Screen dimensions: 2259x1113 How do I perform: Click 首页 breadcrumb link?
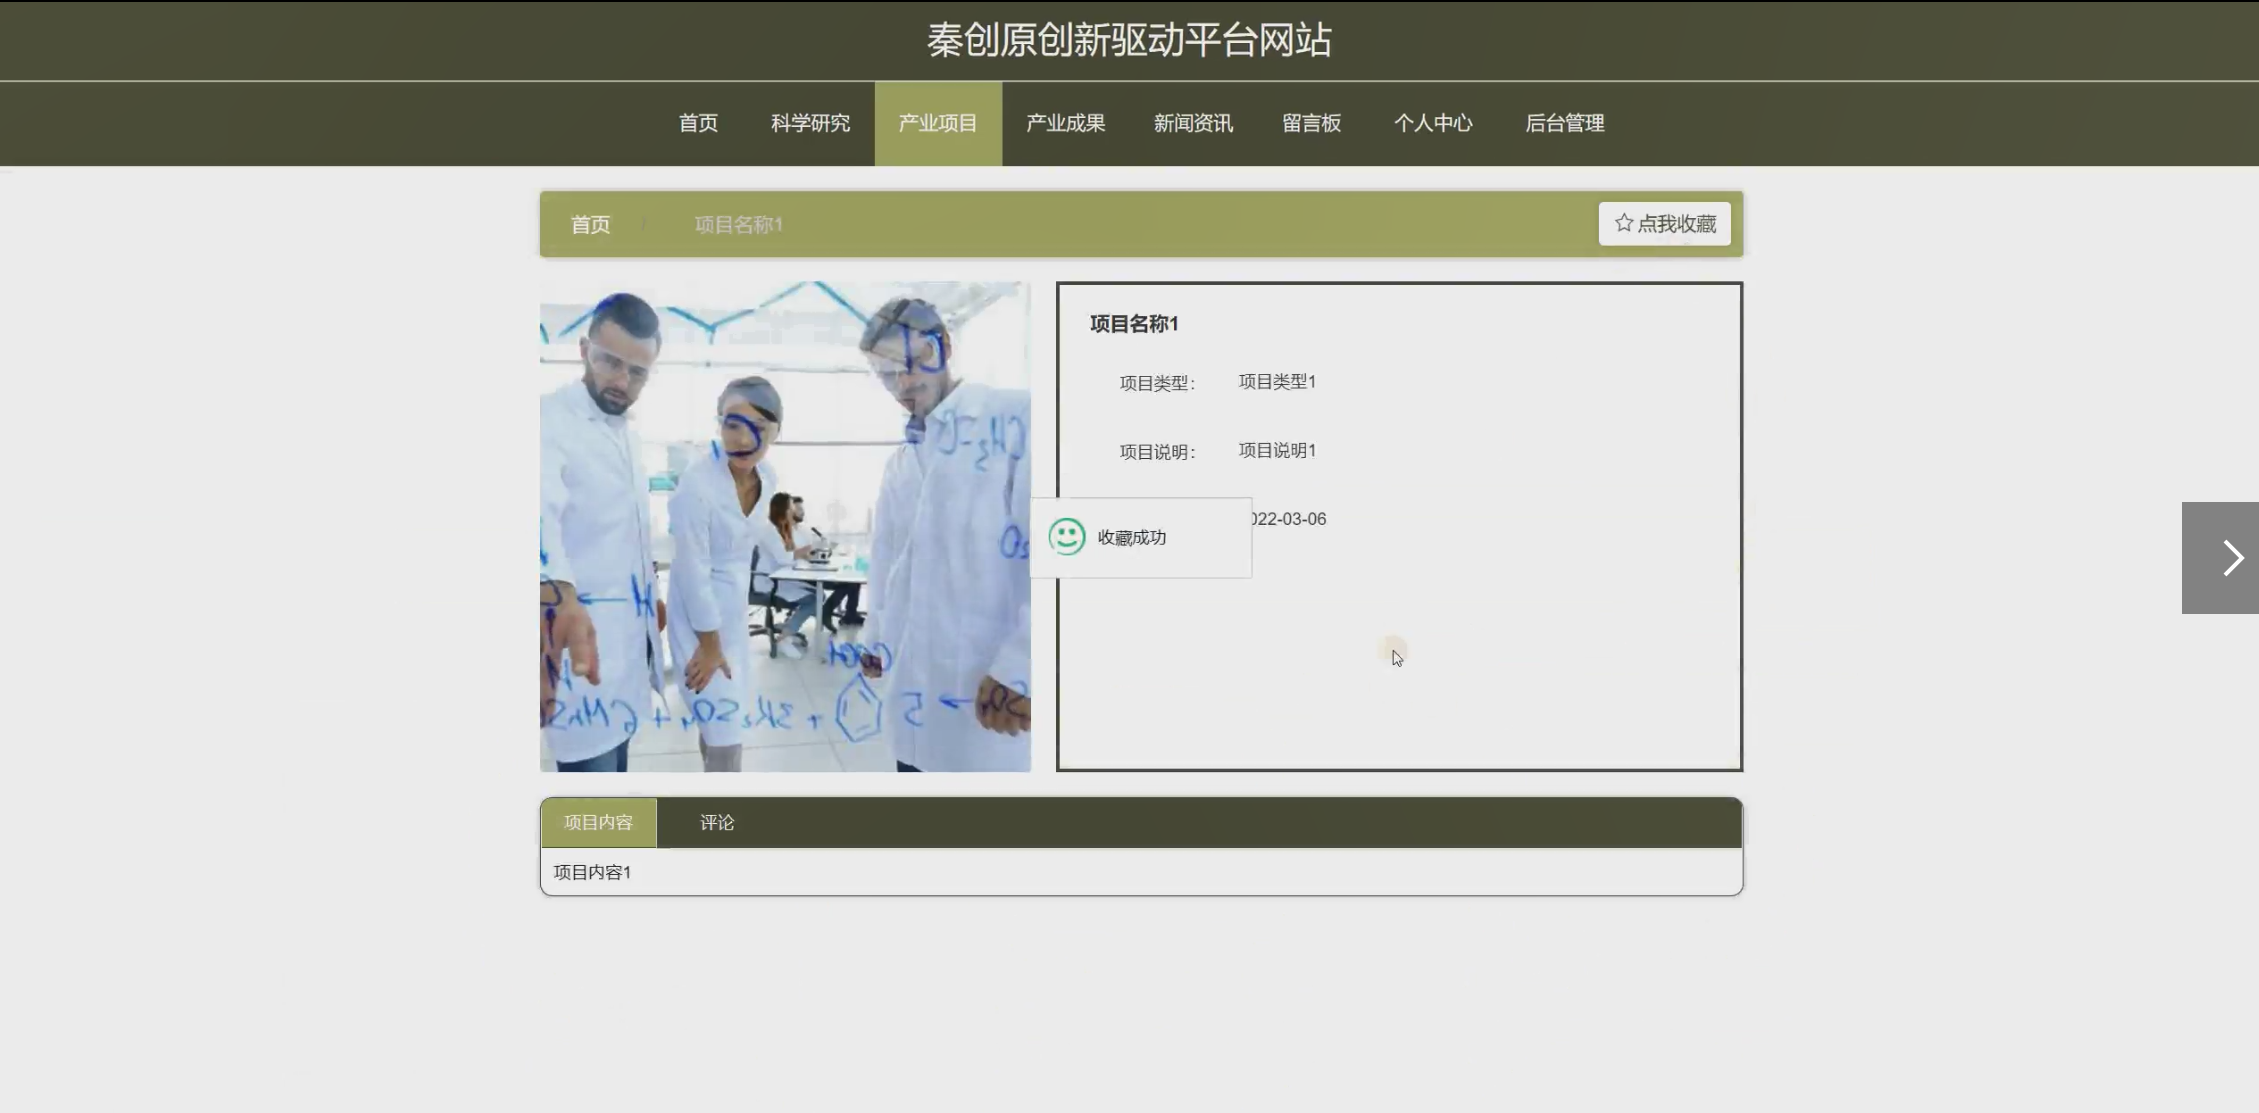(590, 225)
